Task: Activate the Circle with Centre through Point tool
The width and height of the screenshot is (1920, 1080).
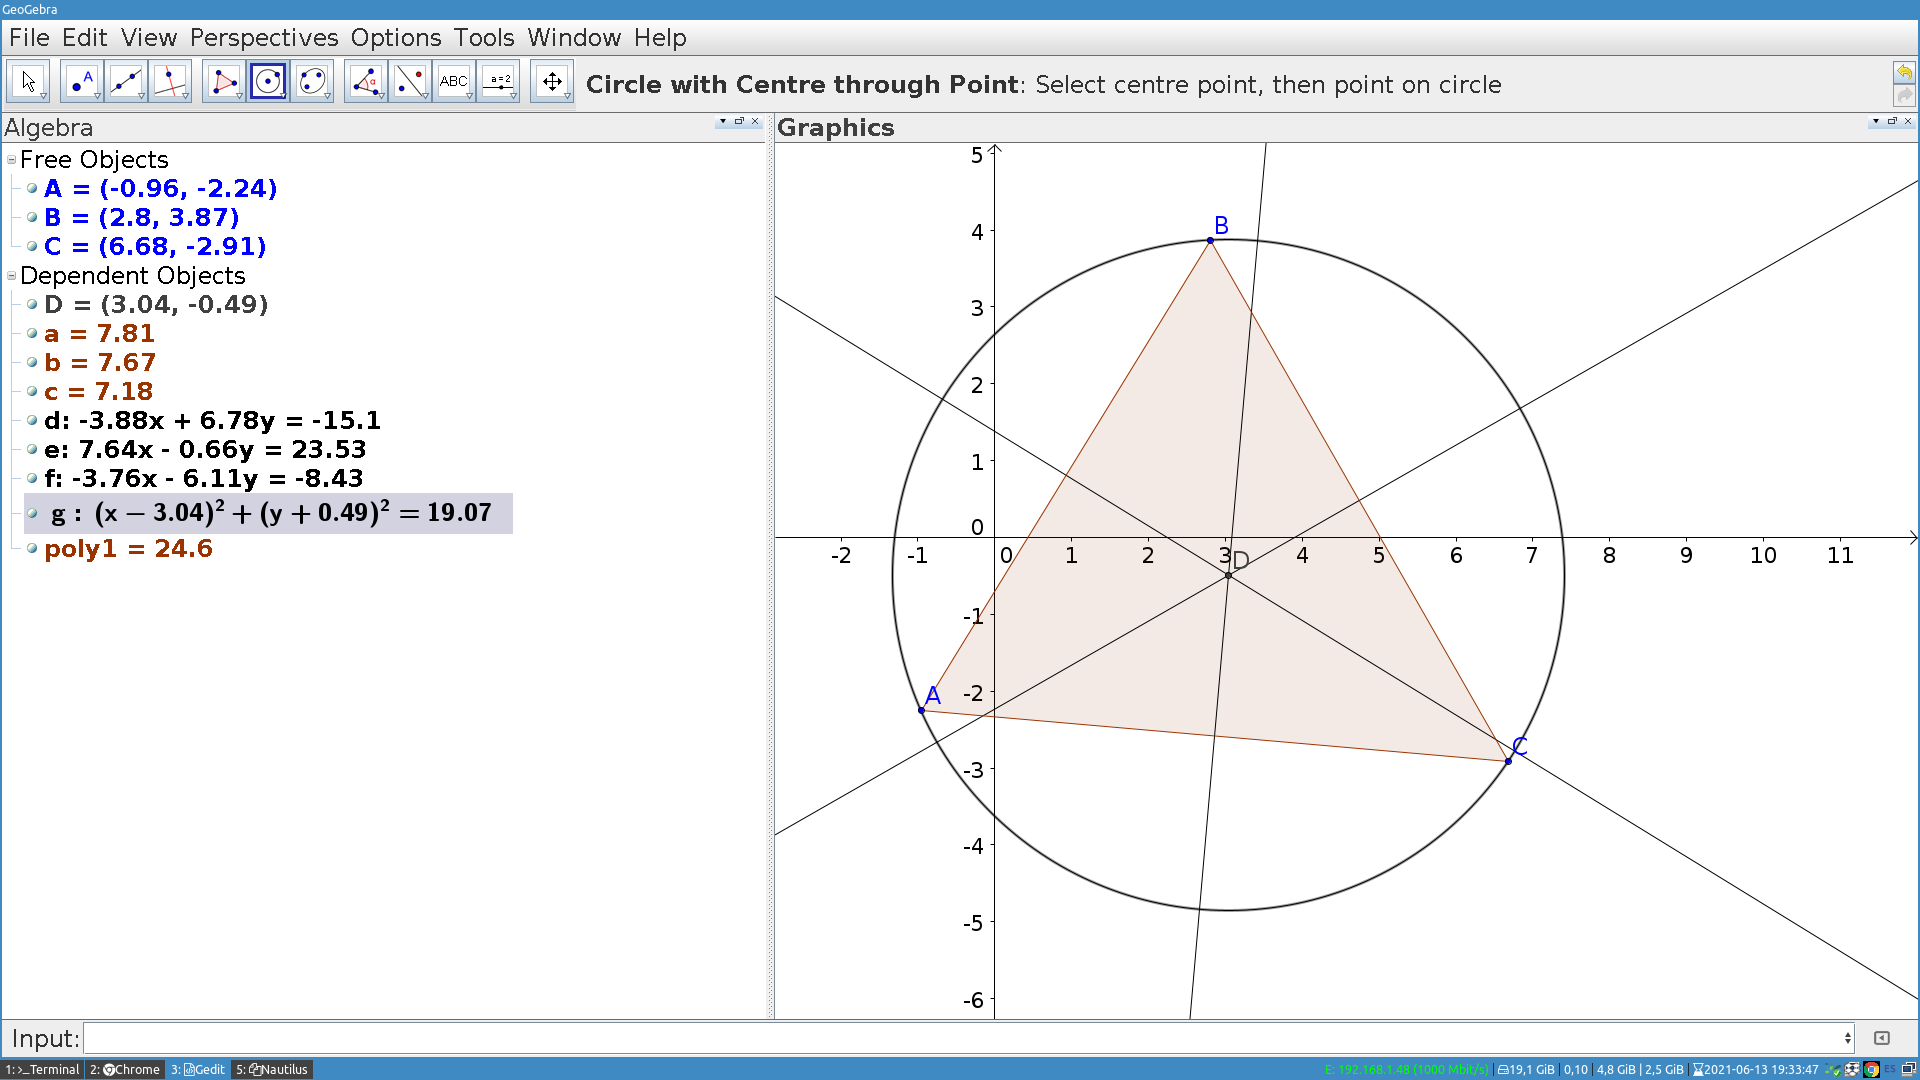Action: point(267,80)
